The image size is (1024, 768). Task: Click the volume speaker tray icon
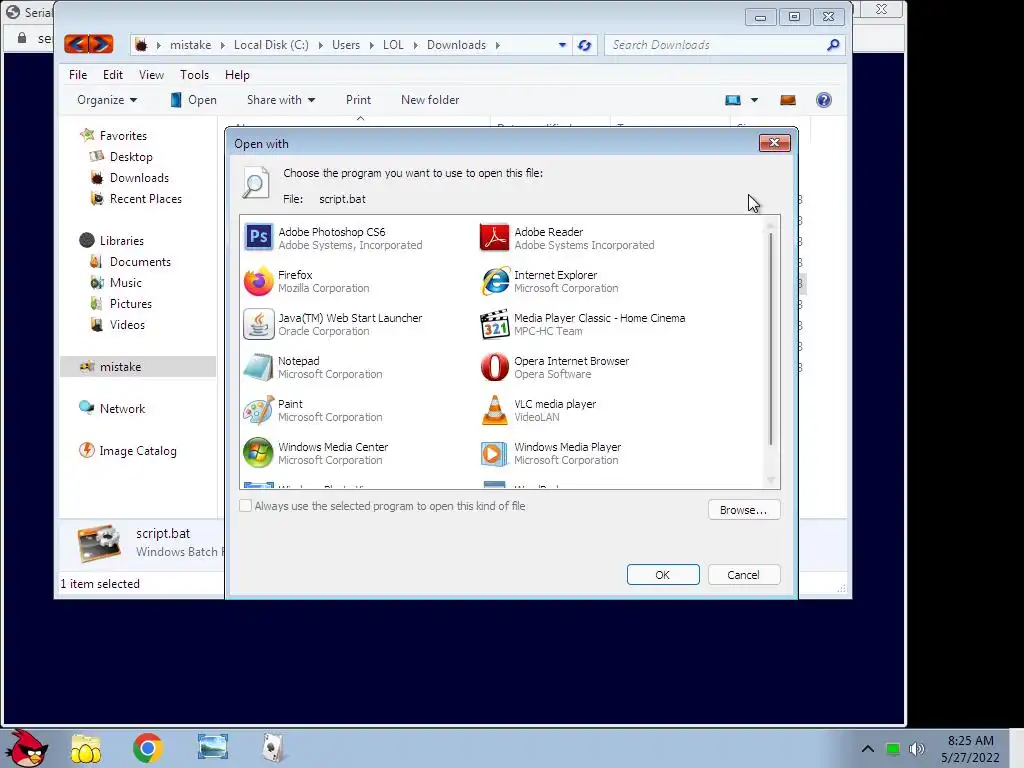coord(917,749)
